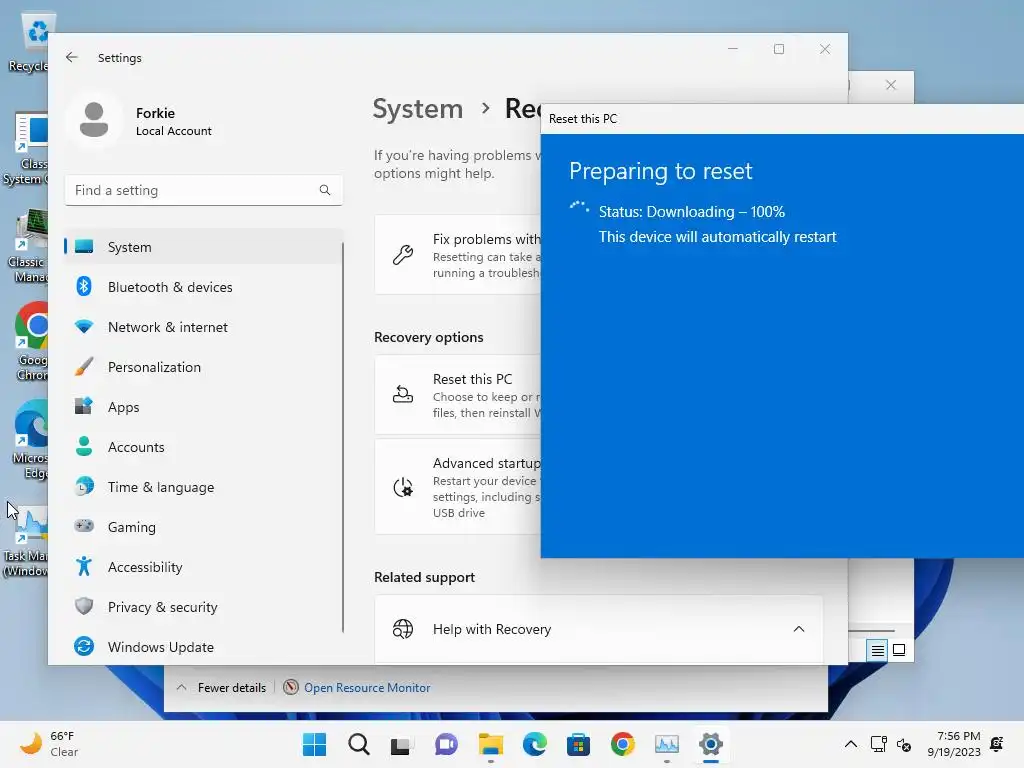Click the notification bell tray icon
The height and width of the screenshot is (768, 1024).
click(x=997, y=744)
